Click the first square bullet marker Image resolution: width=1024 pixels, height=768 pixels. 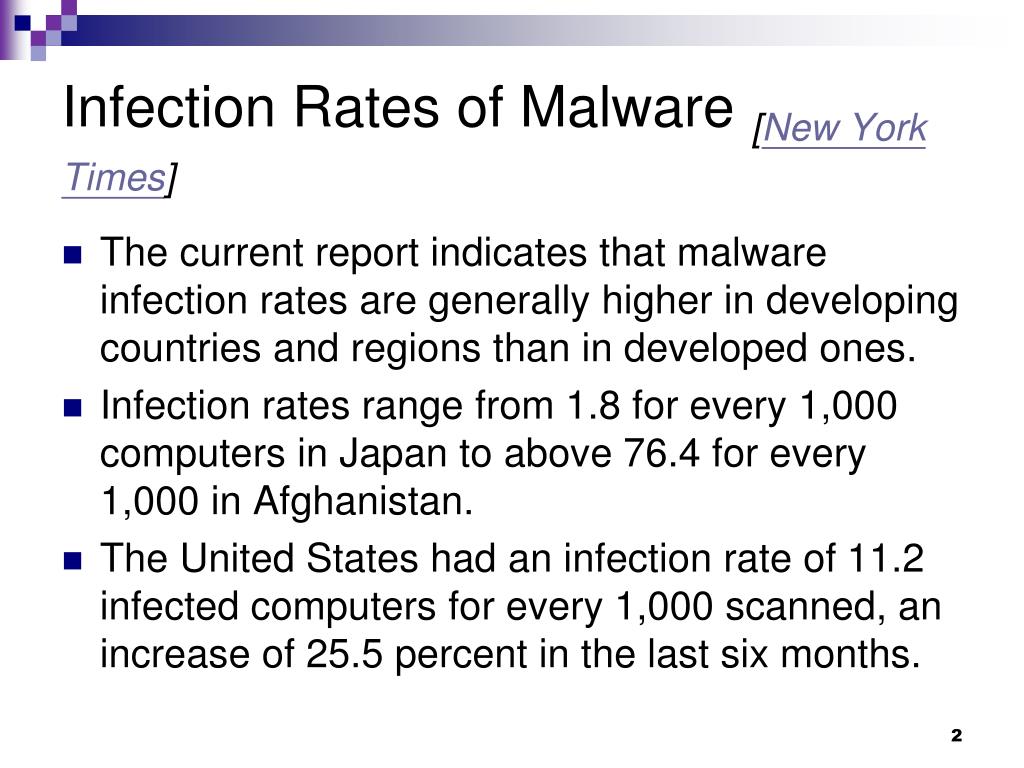(x=72, y=254)
